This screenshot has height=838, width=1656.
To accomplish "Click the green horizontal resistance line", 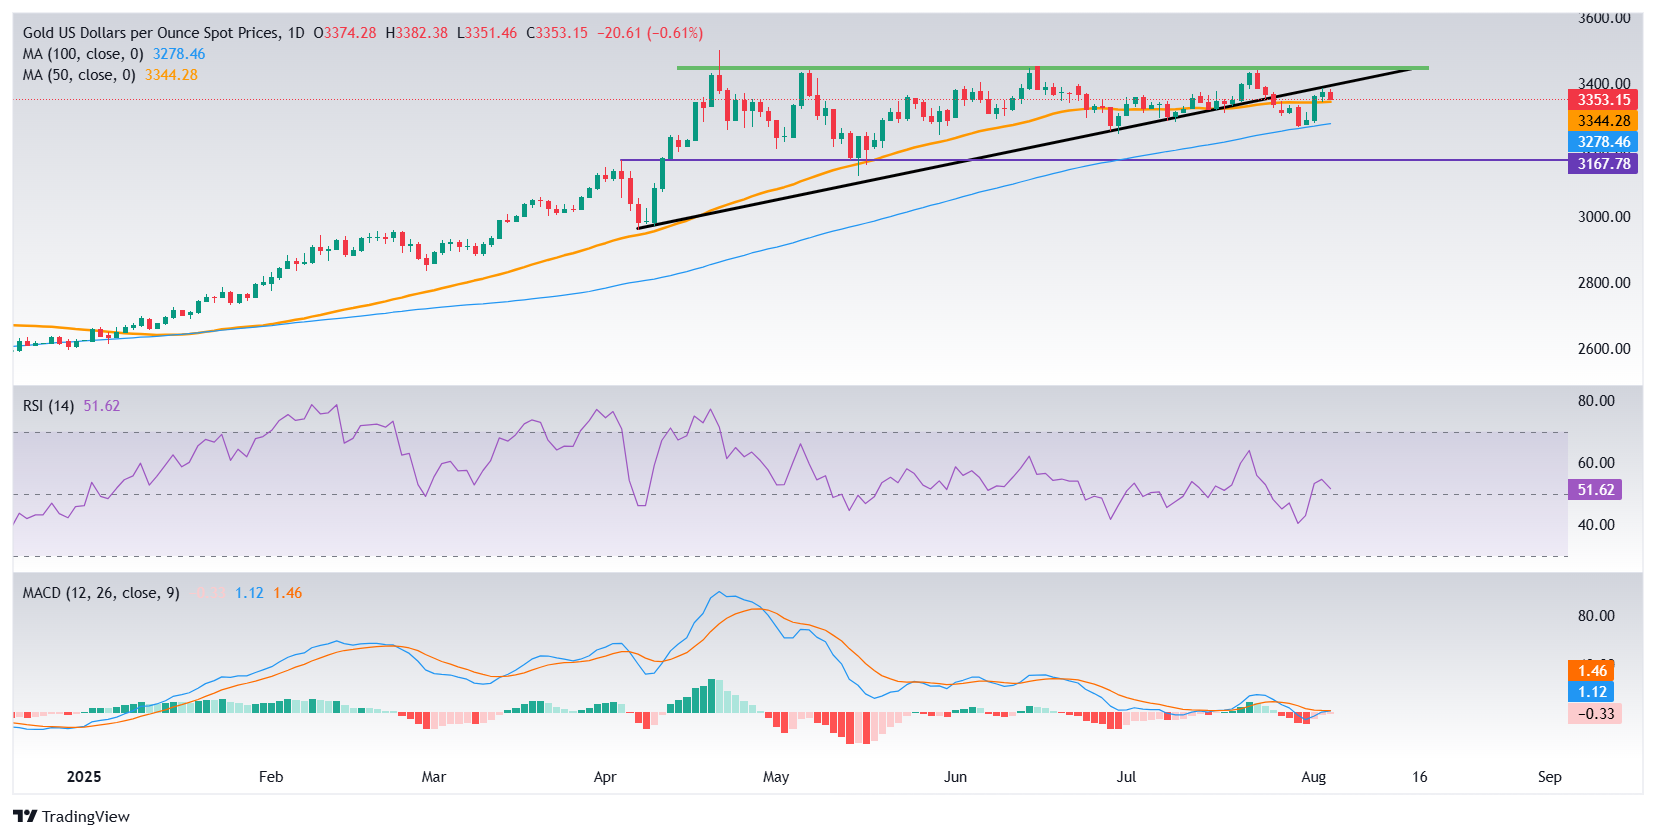I will coord(1052,68).
